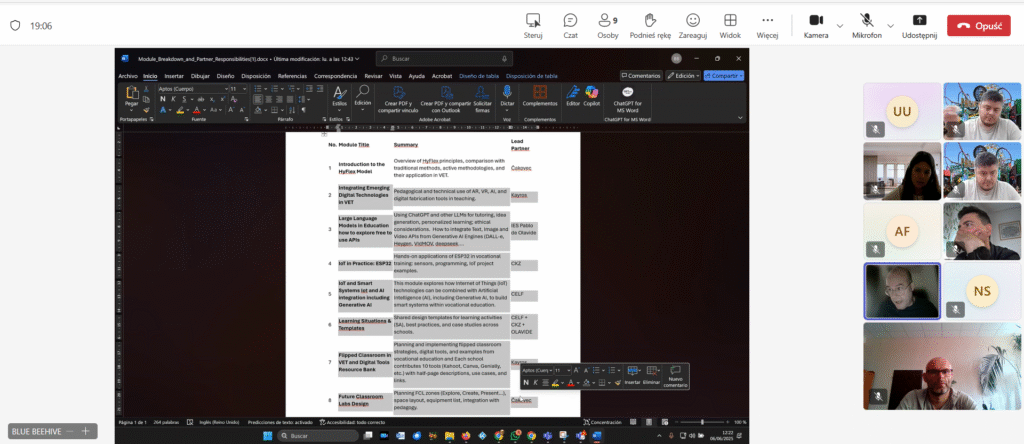Open the Czat chat panel
1024x444 pixels.
(570, 20)
